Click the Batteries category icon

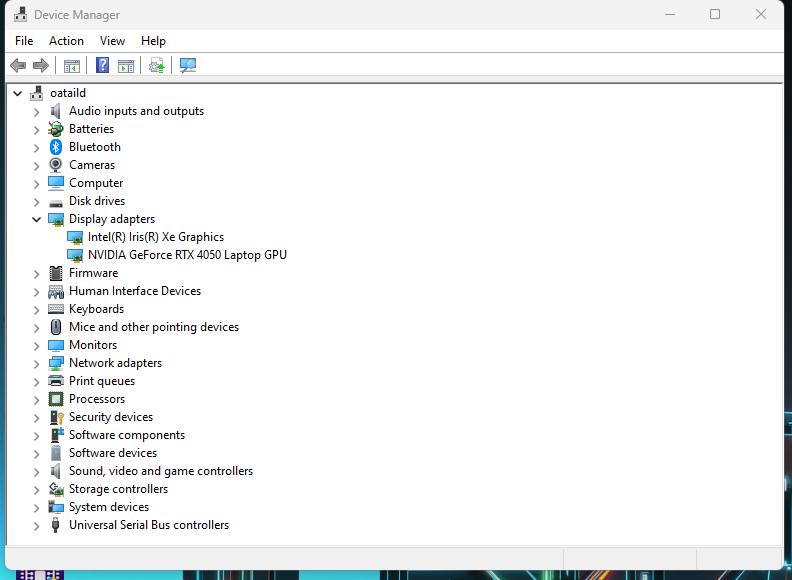[x=56, y=129]
